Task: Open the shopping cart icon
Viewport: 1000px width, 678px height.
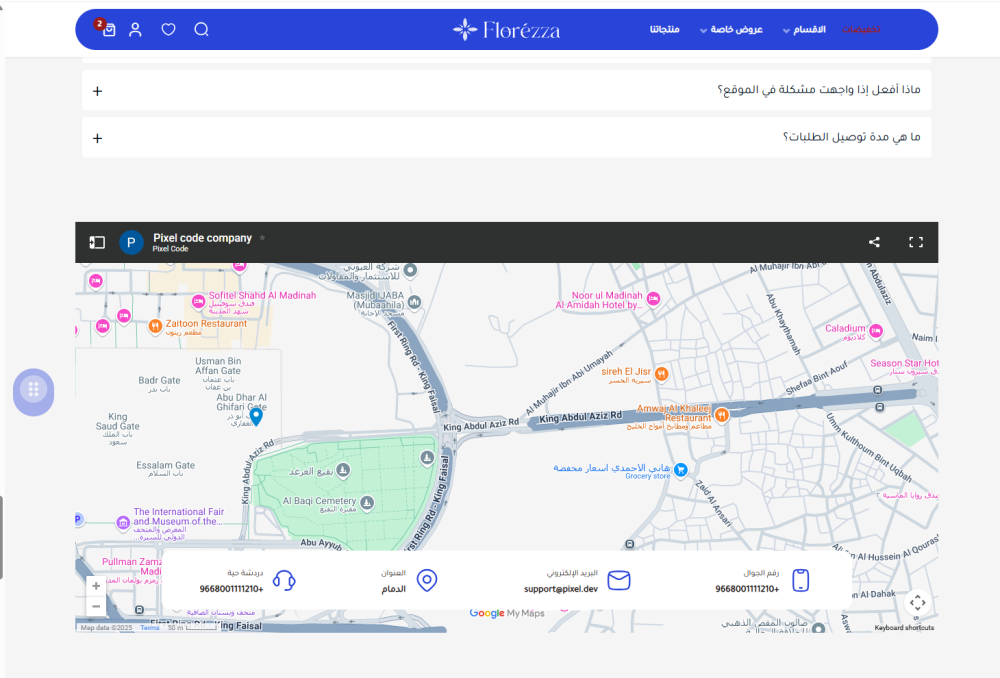Action: point(109,30)
